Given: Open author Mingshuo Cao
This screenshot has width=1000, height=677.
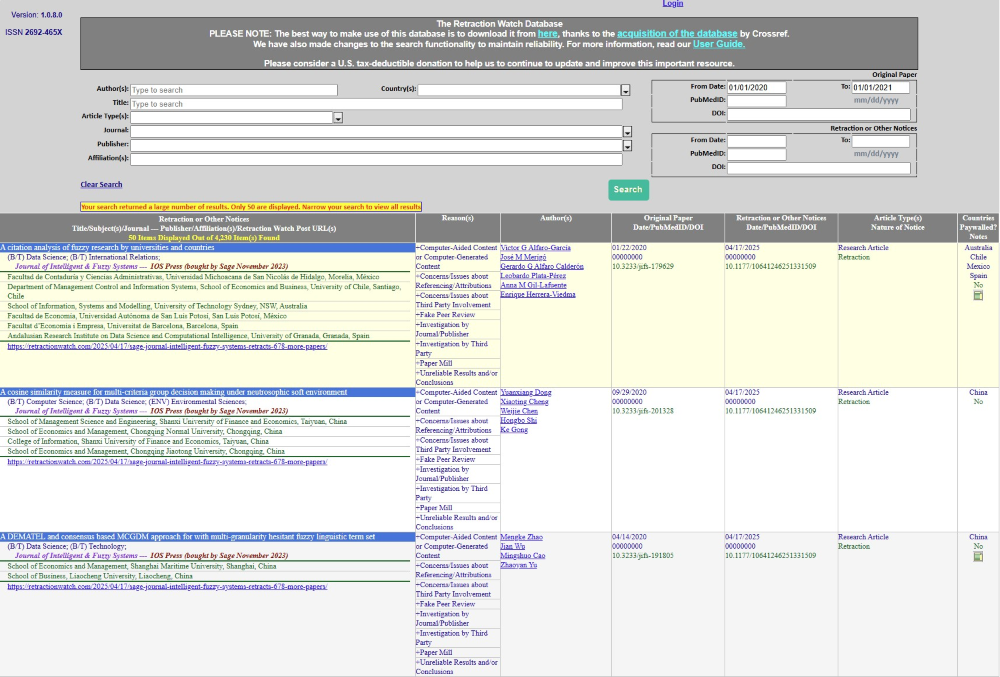Looking at the screenshot, I should (522, 556).
